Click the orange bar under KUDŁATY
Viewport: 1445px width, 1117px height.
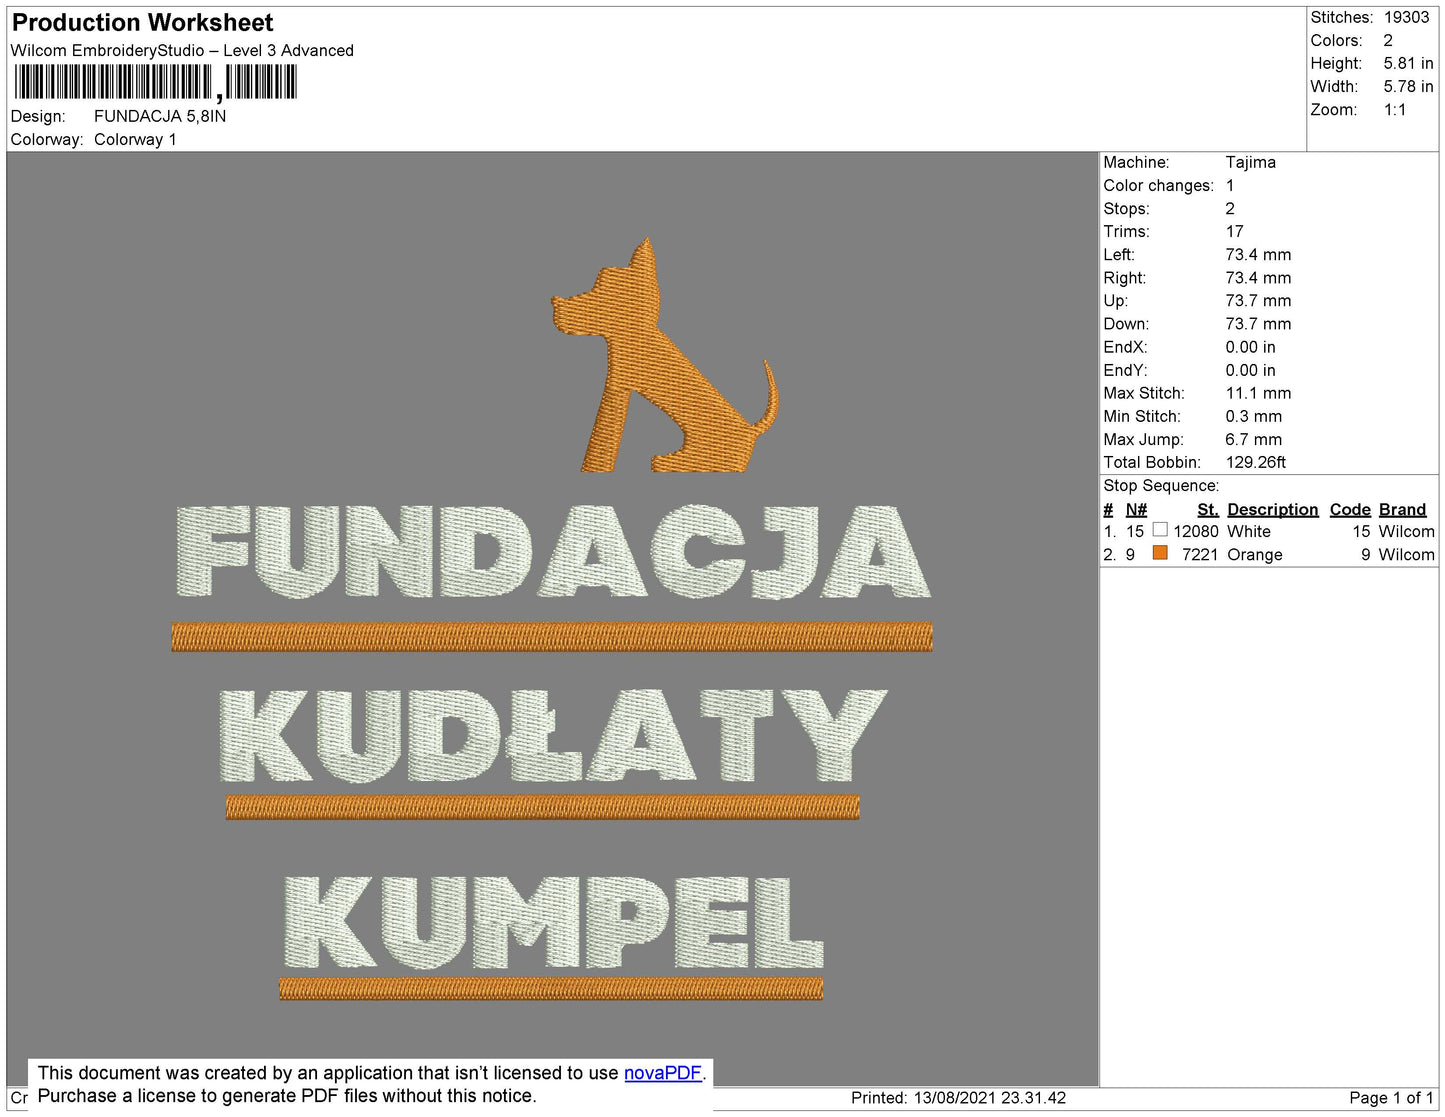[543, 807]
